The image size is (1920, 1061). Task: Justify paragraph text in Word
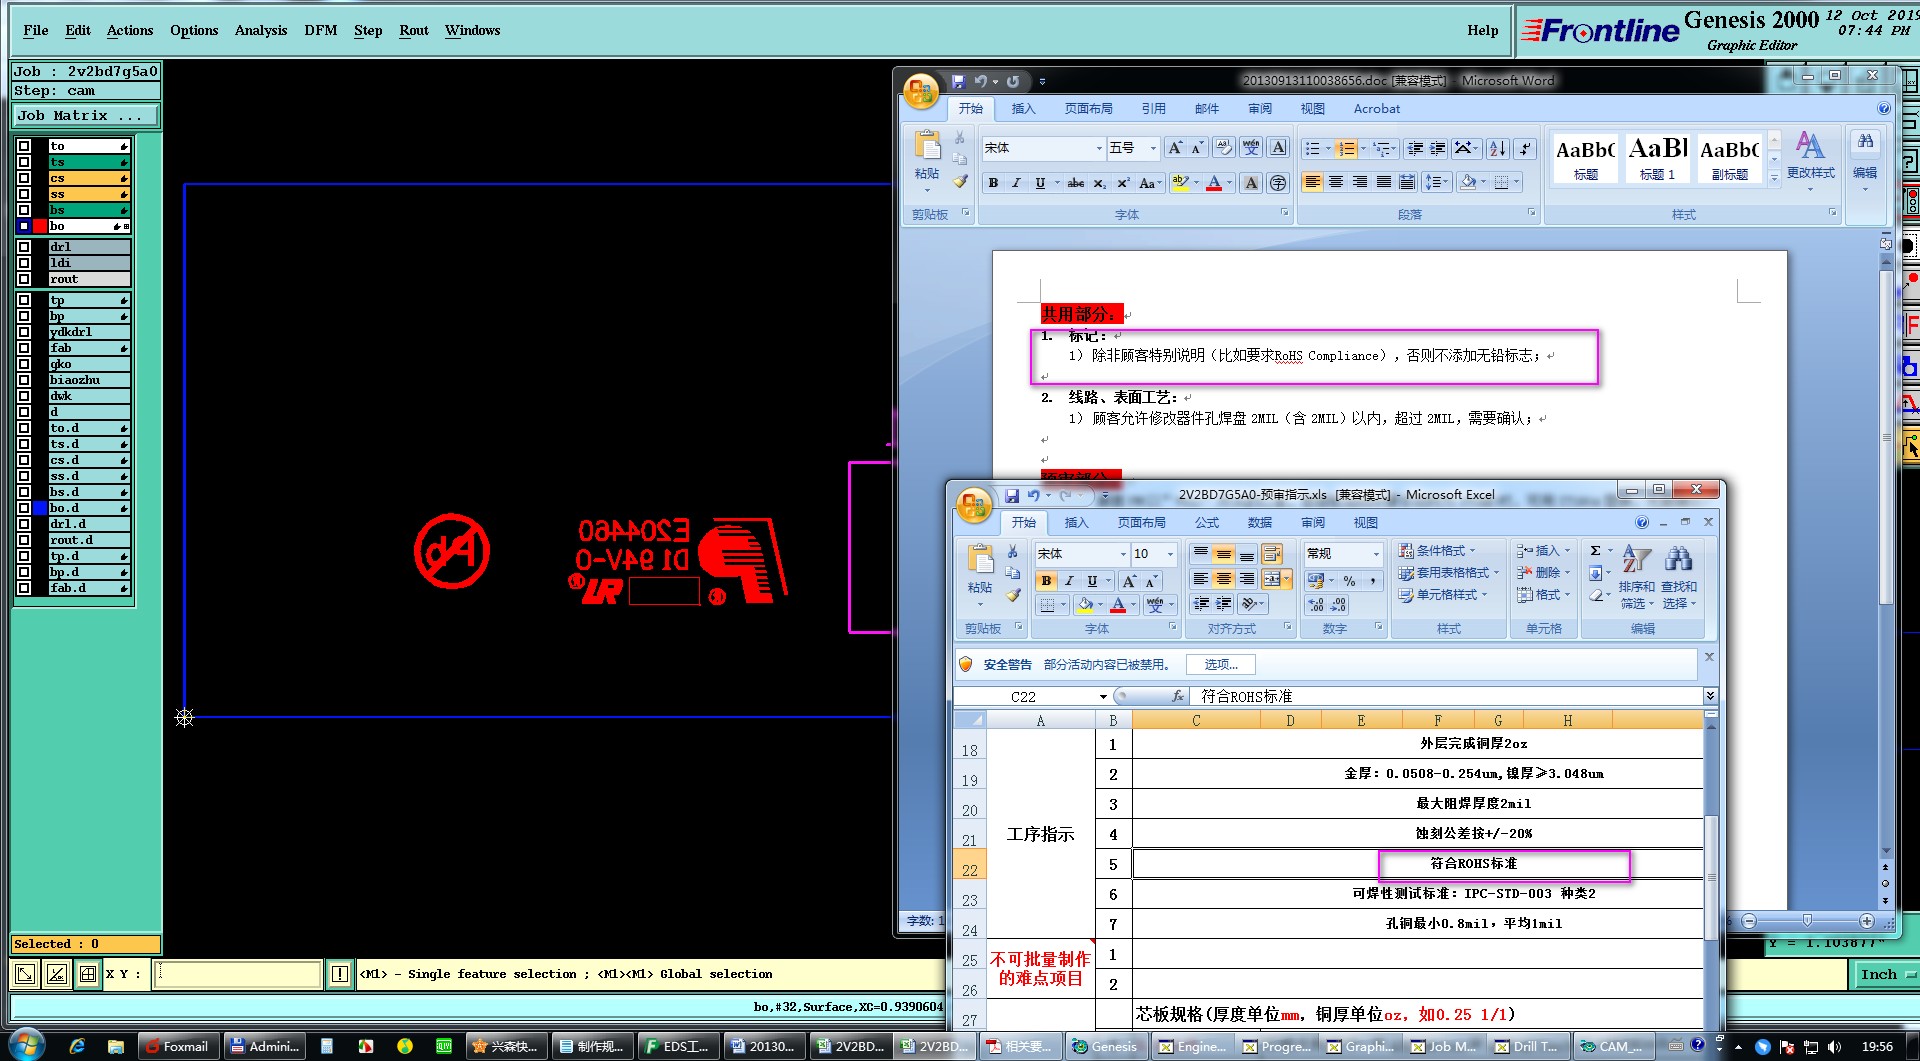(1383, 182)
